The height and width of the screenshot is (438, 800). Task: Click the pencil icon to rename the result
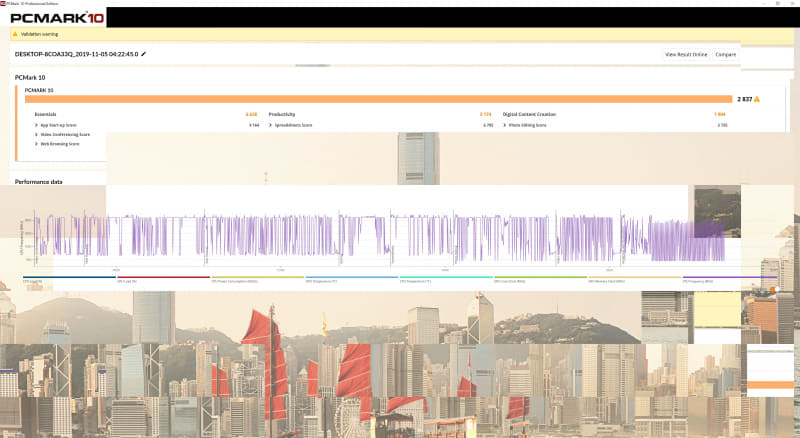(144, 54)
